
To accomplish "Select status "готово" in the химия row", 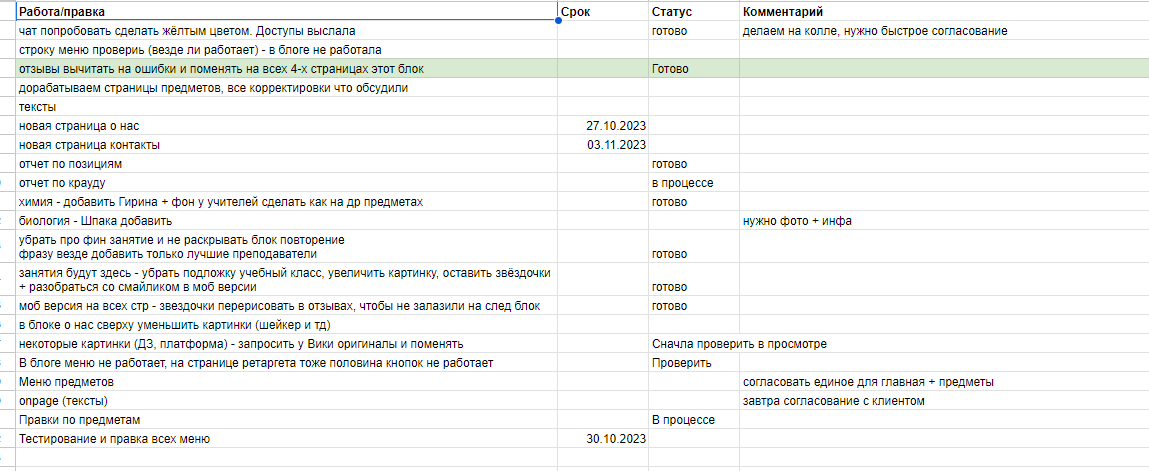I will pyautogui.click(x=694, y=201).
